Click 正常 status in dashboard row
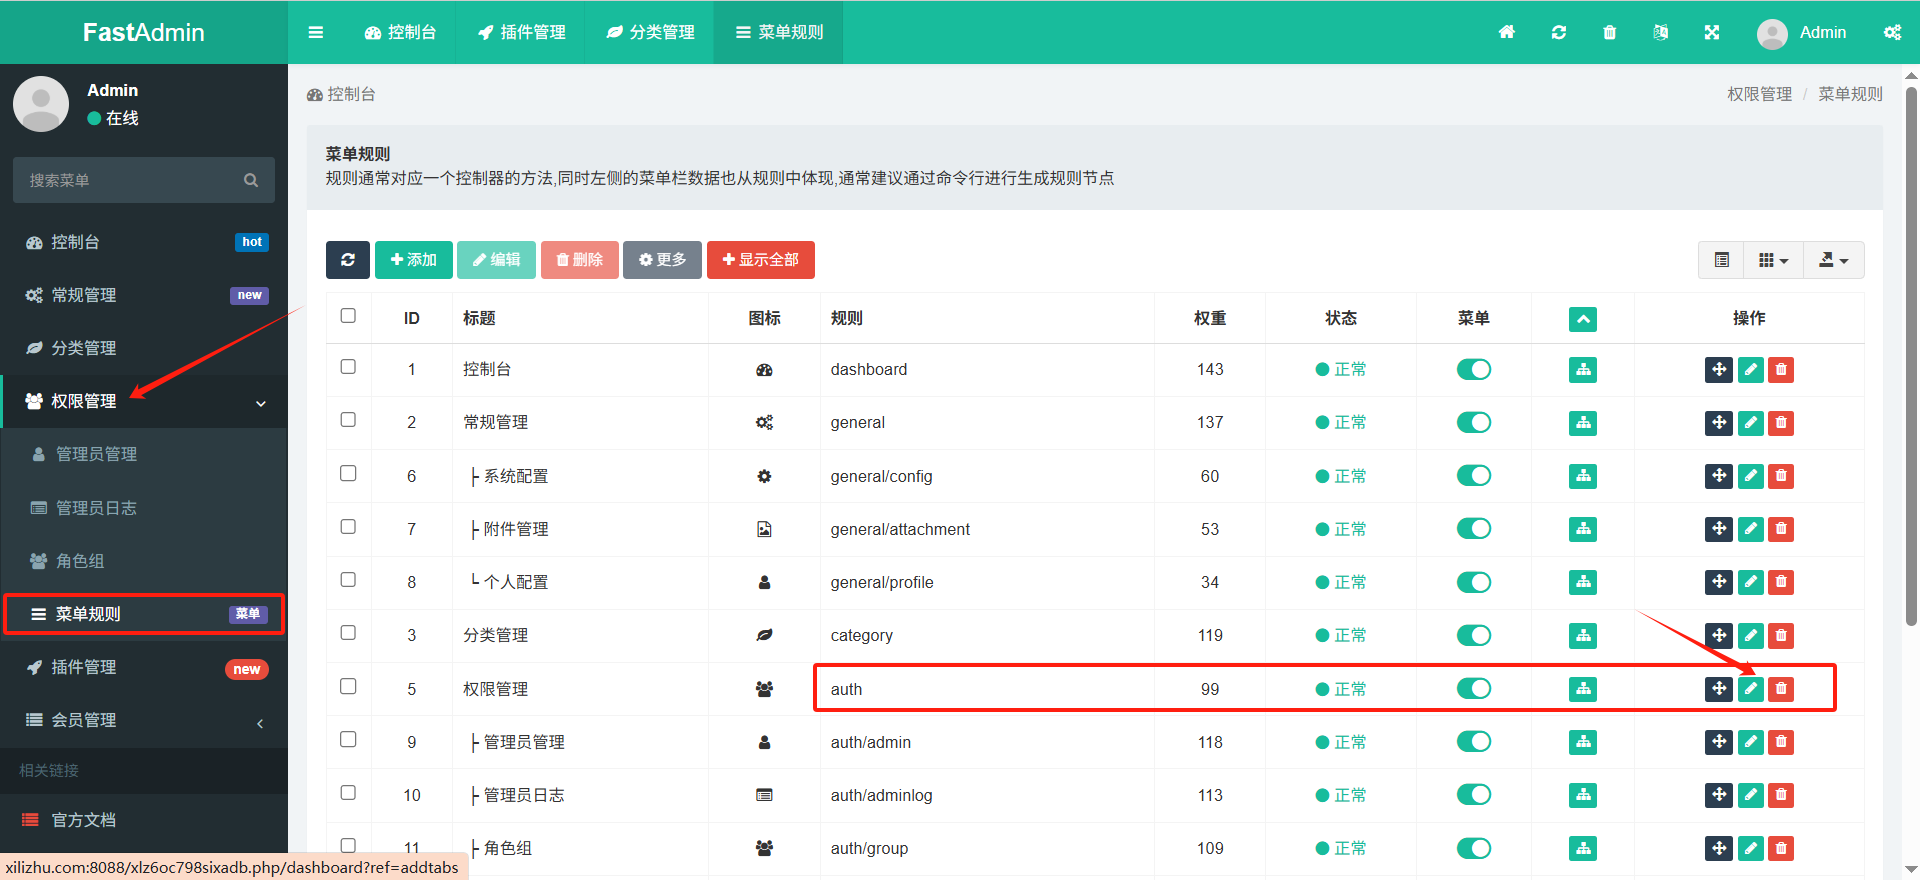The width and height of the screenshot is (1920, 880). pyautogui.click(x=1341, y=370)
